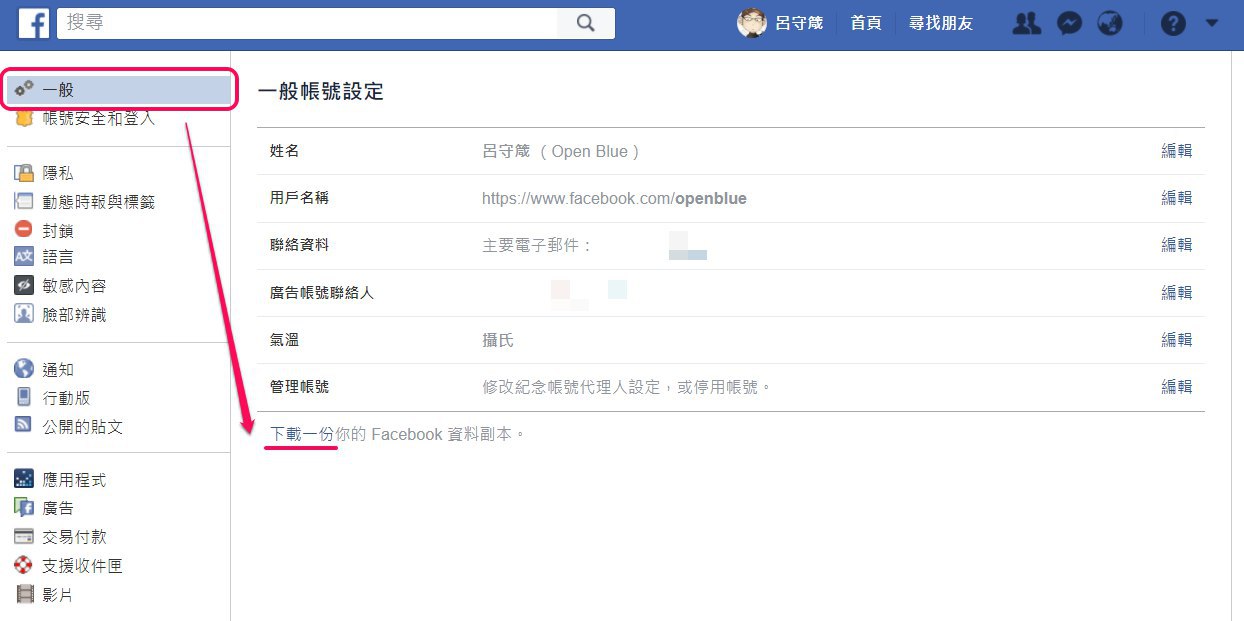Click the globe icon beside 通知
This screenshot has width=1244, height=621.
coord(24,369)
